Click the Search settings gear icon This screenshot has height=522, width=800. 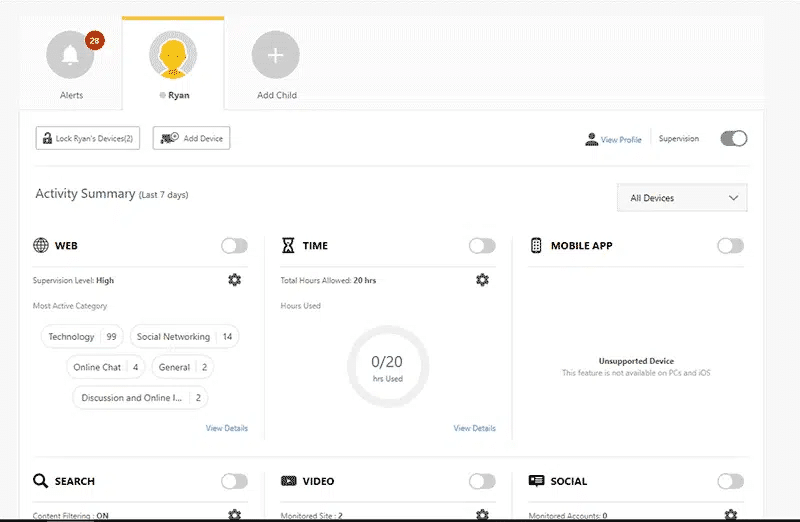(234, 514)
